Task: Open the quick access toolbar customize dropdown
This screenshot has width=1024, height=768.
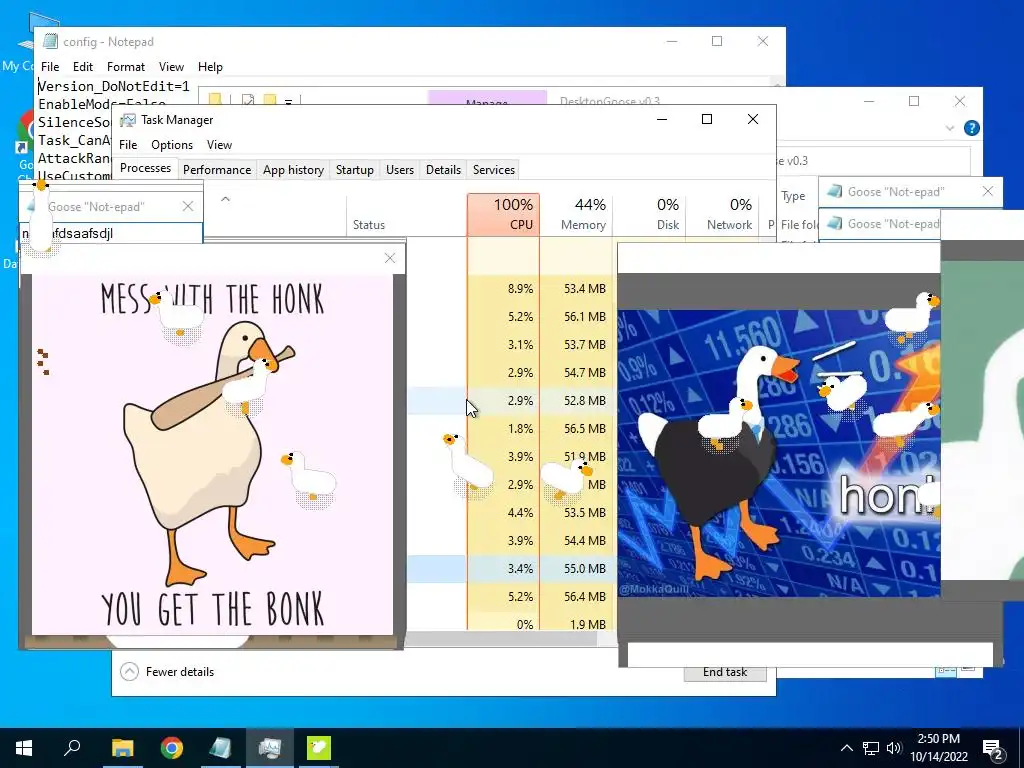Action: coord(288,101)
